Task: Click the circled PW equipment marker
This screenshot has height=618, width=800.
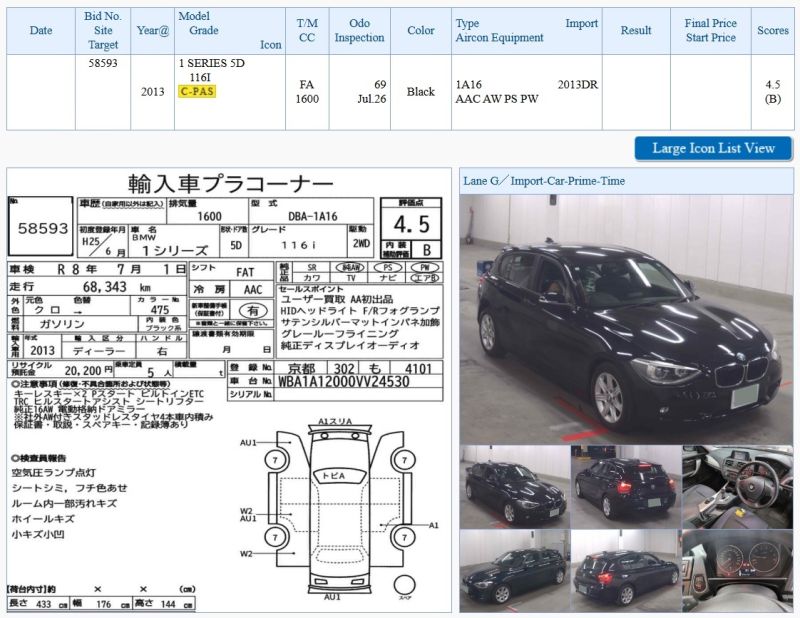Action: tap(425, 267)
